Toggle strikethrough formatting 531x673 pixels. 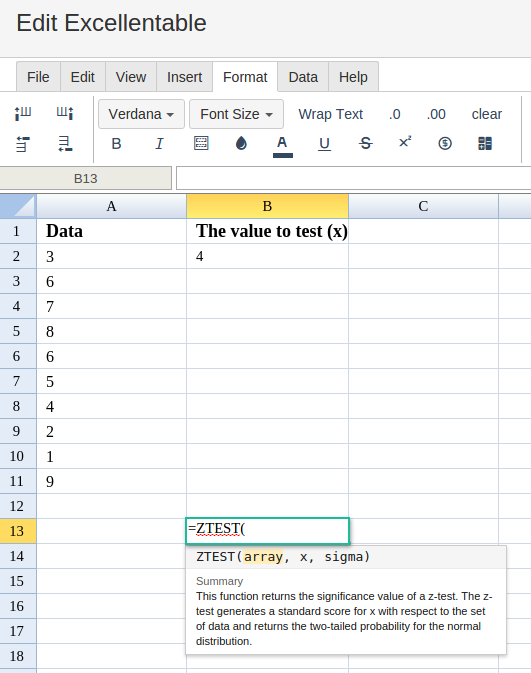(365, 143)
